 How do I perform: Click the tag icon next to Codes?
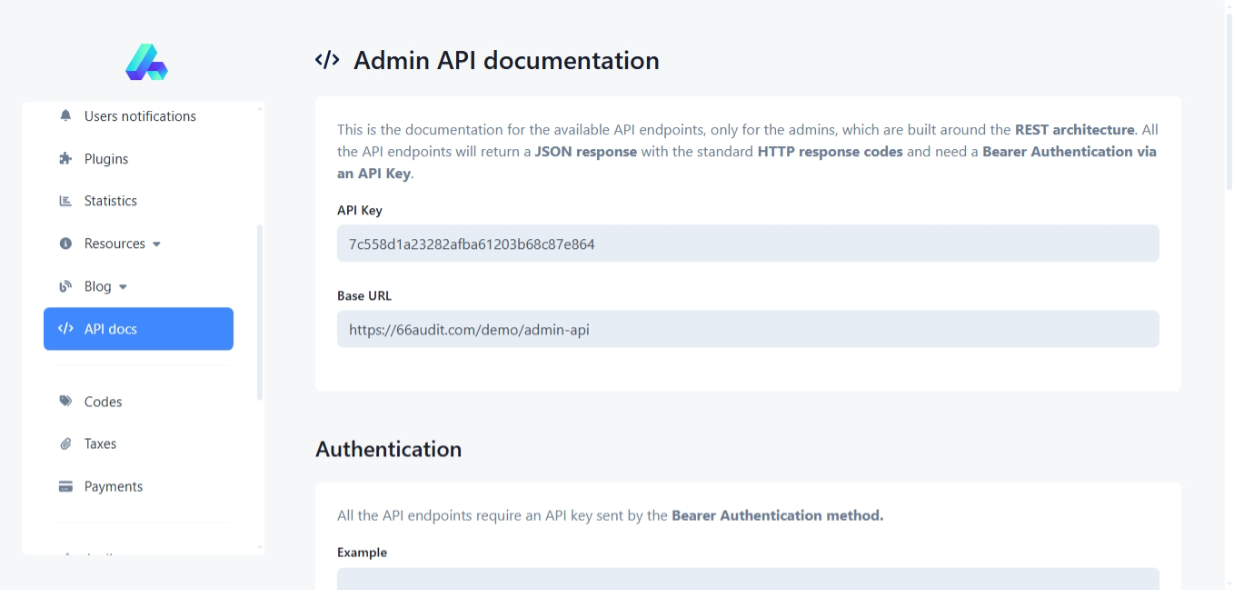point(66,402)
